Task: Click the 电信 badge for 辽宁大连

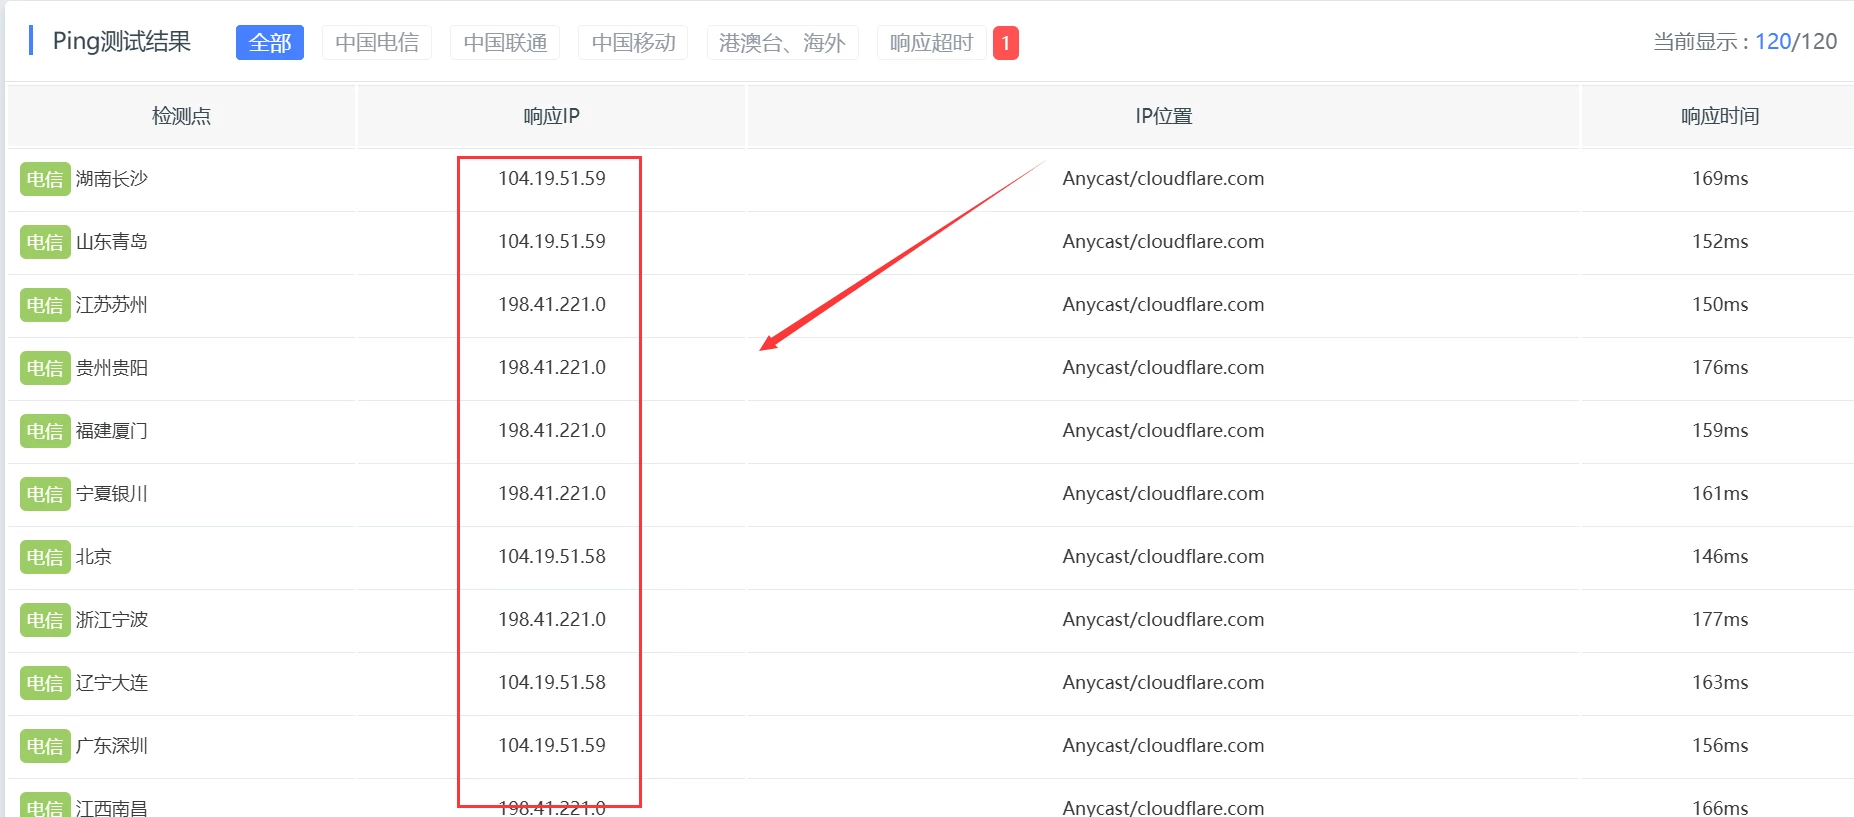Action: (44, 683)
